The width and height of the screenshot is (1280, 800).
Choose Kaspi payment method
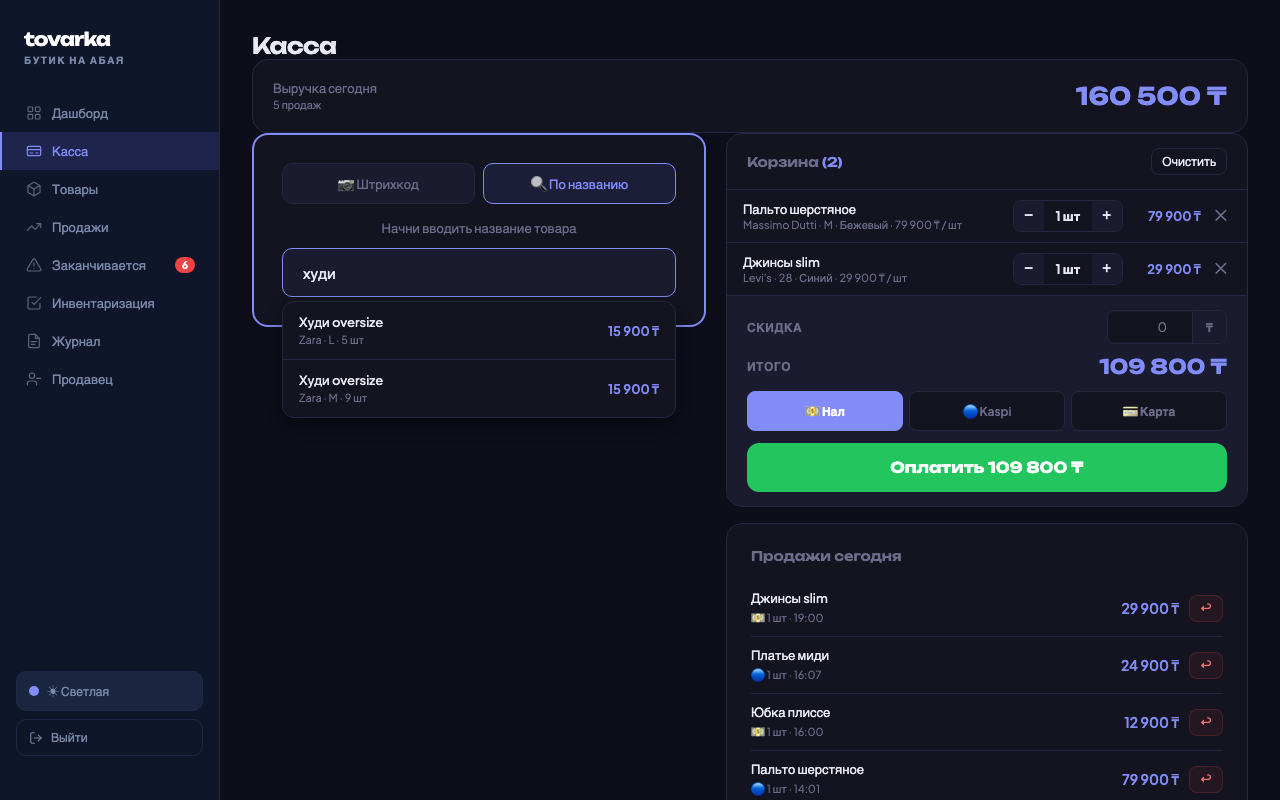987,411
